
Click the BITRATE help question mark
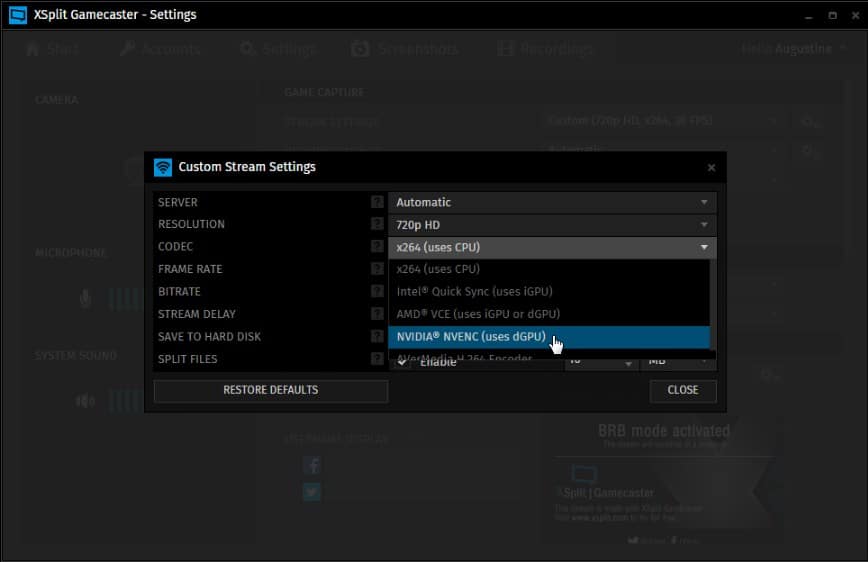point(377,291)
